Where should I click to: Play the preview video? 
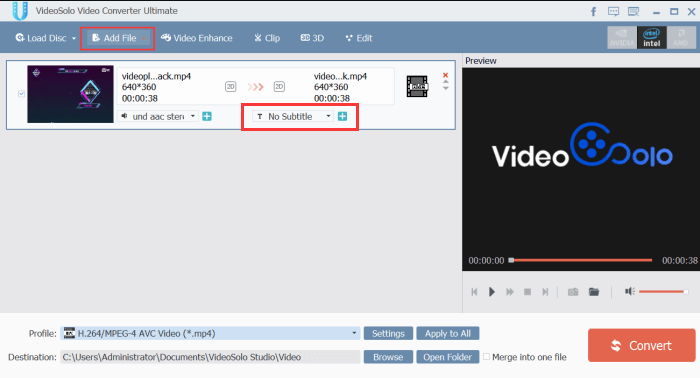point(492,292)
